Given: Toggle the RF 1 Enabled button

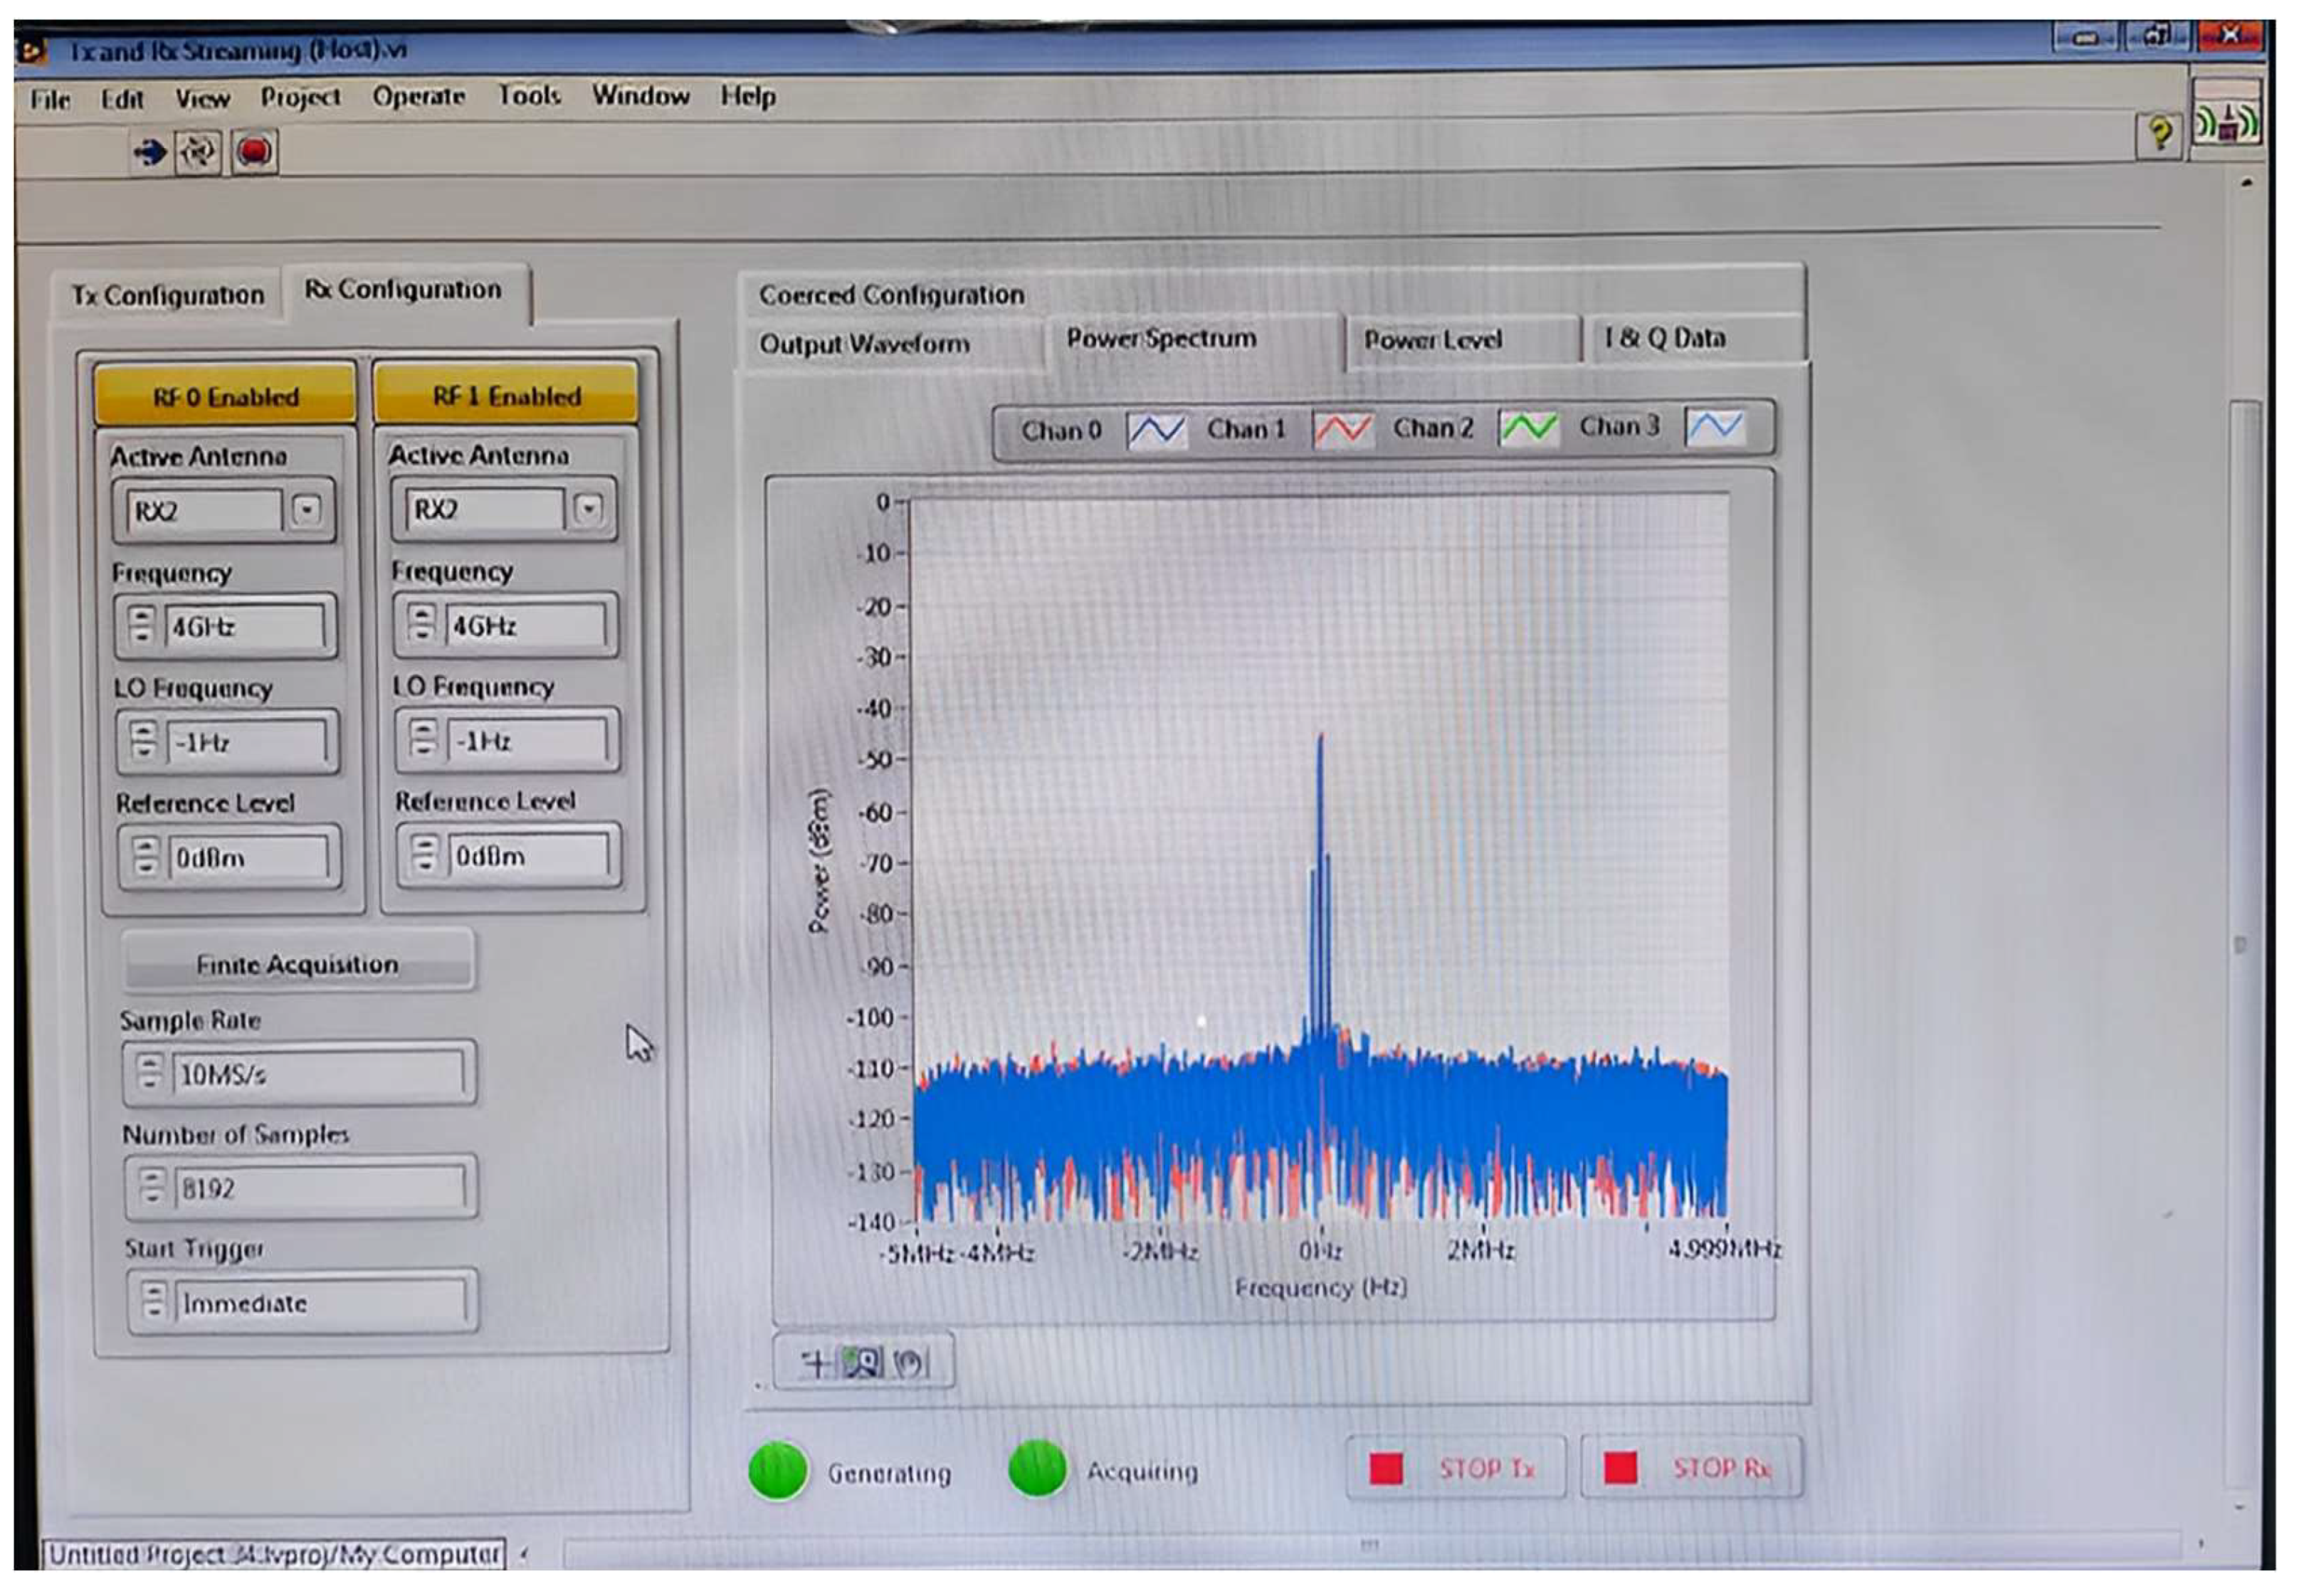Looking at the screenshot, I should point(505,396).
